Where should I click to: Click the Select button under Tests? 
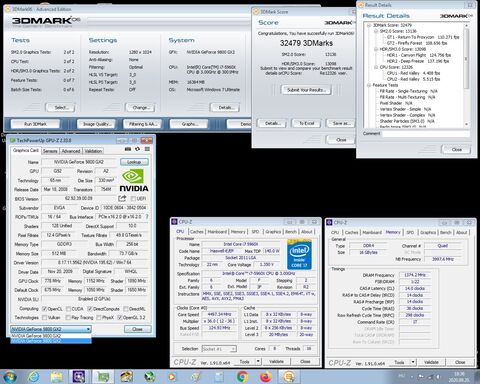60,108
